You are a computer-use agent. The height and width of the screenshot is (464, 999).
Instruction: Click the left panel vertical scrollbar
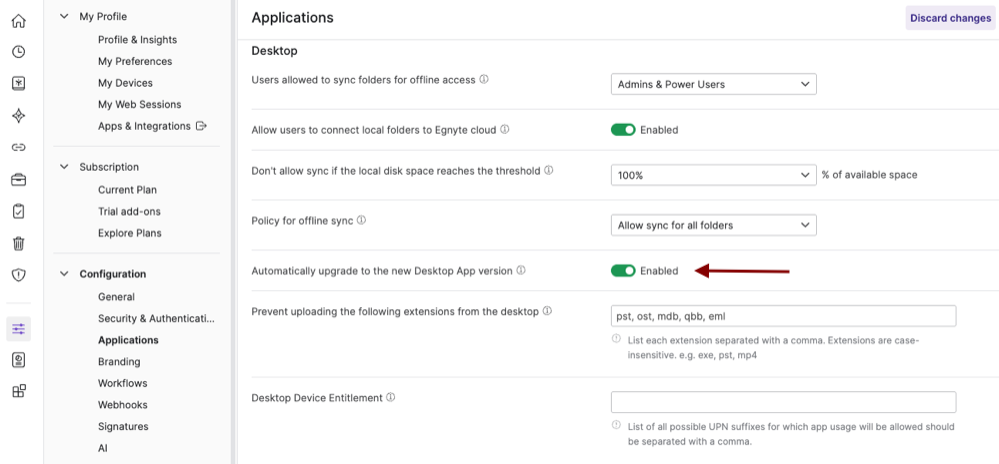pos(233,232)
